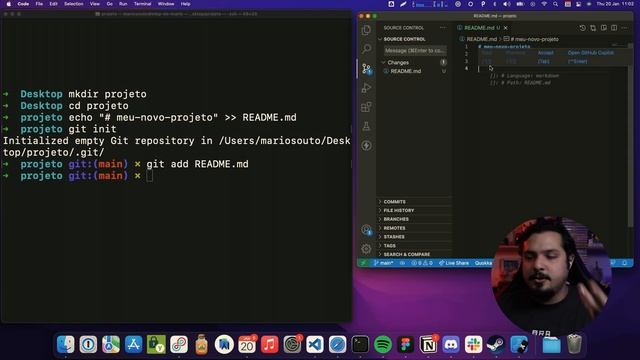Open Figma from the Dock
The image size is (640, 360).
click(x=405, y=344)
